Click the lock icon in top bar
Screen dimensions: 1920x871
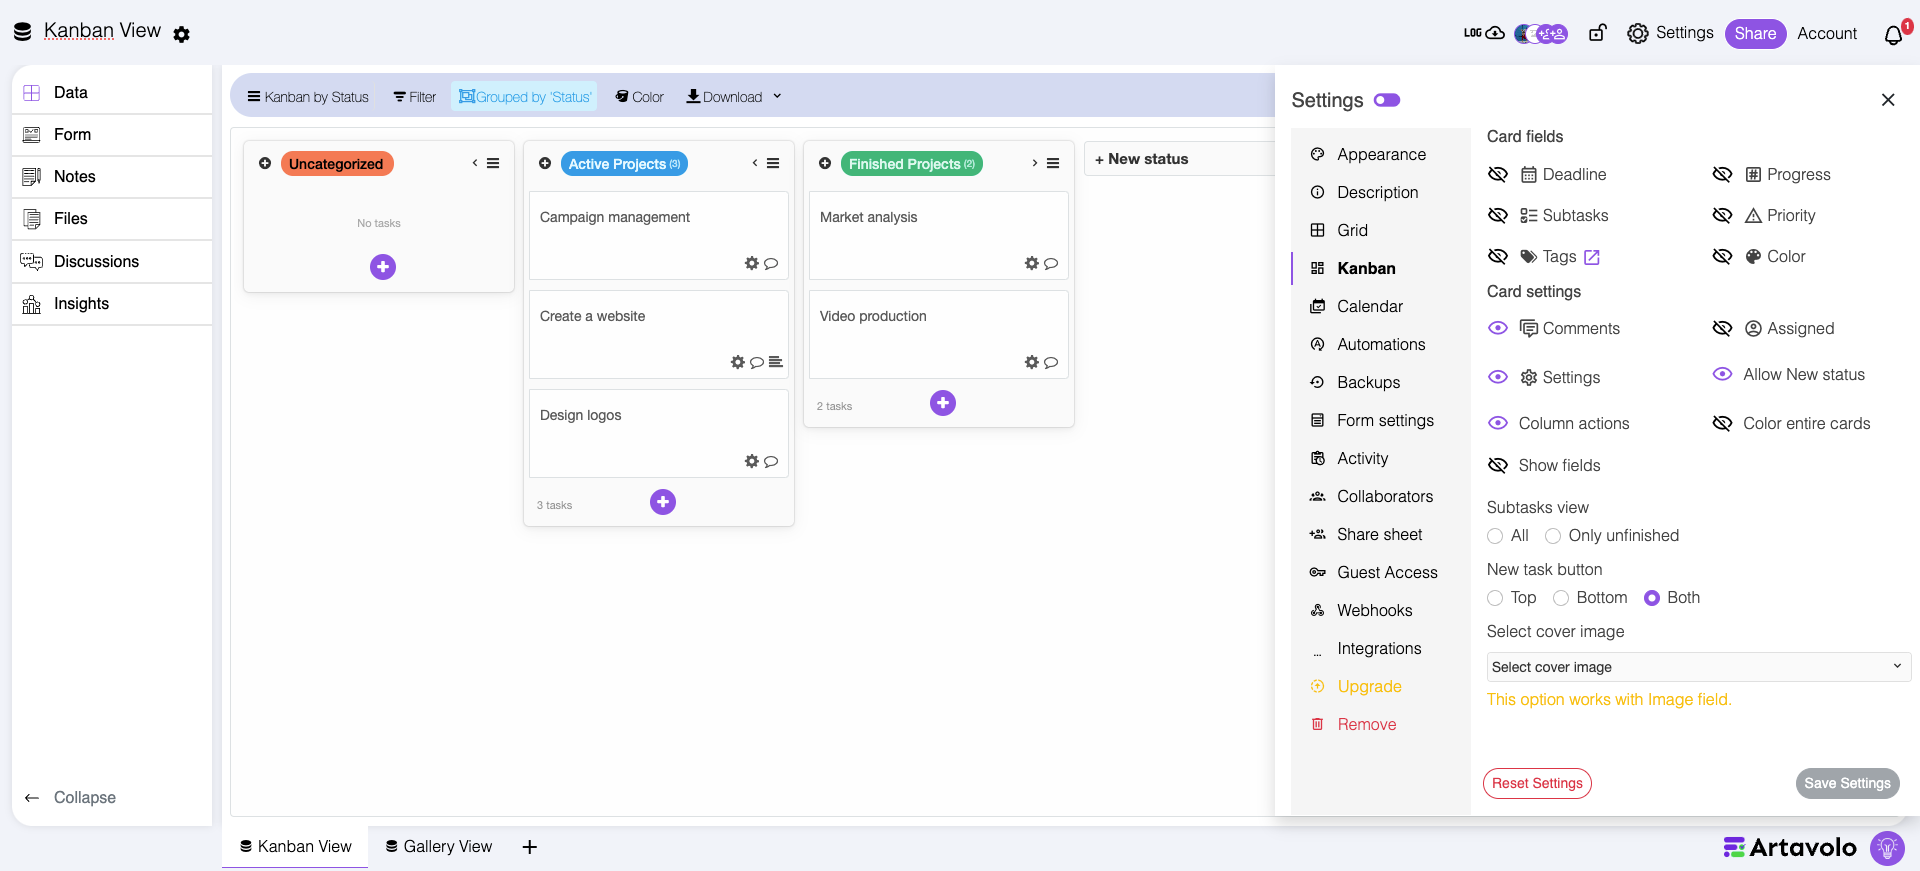(1597, 33)
